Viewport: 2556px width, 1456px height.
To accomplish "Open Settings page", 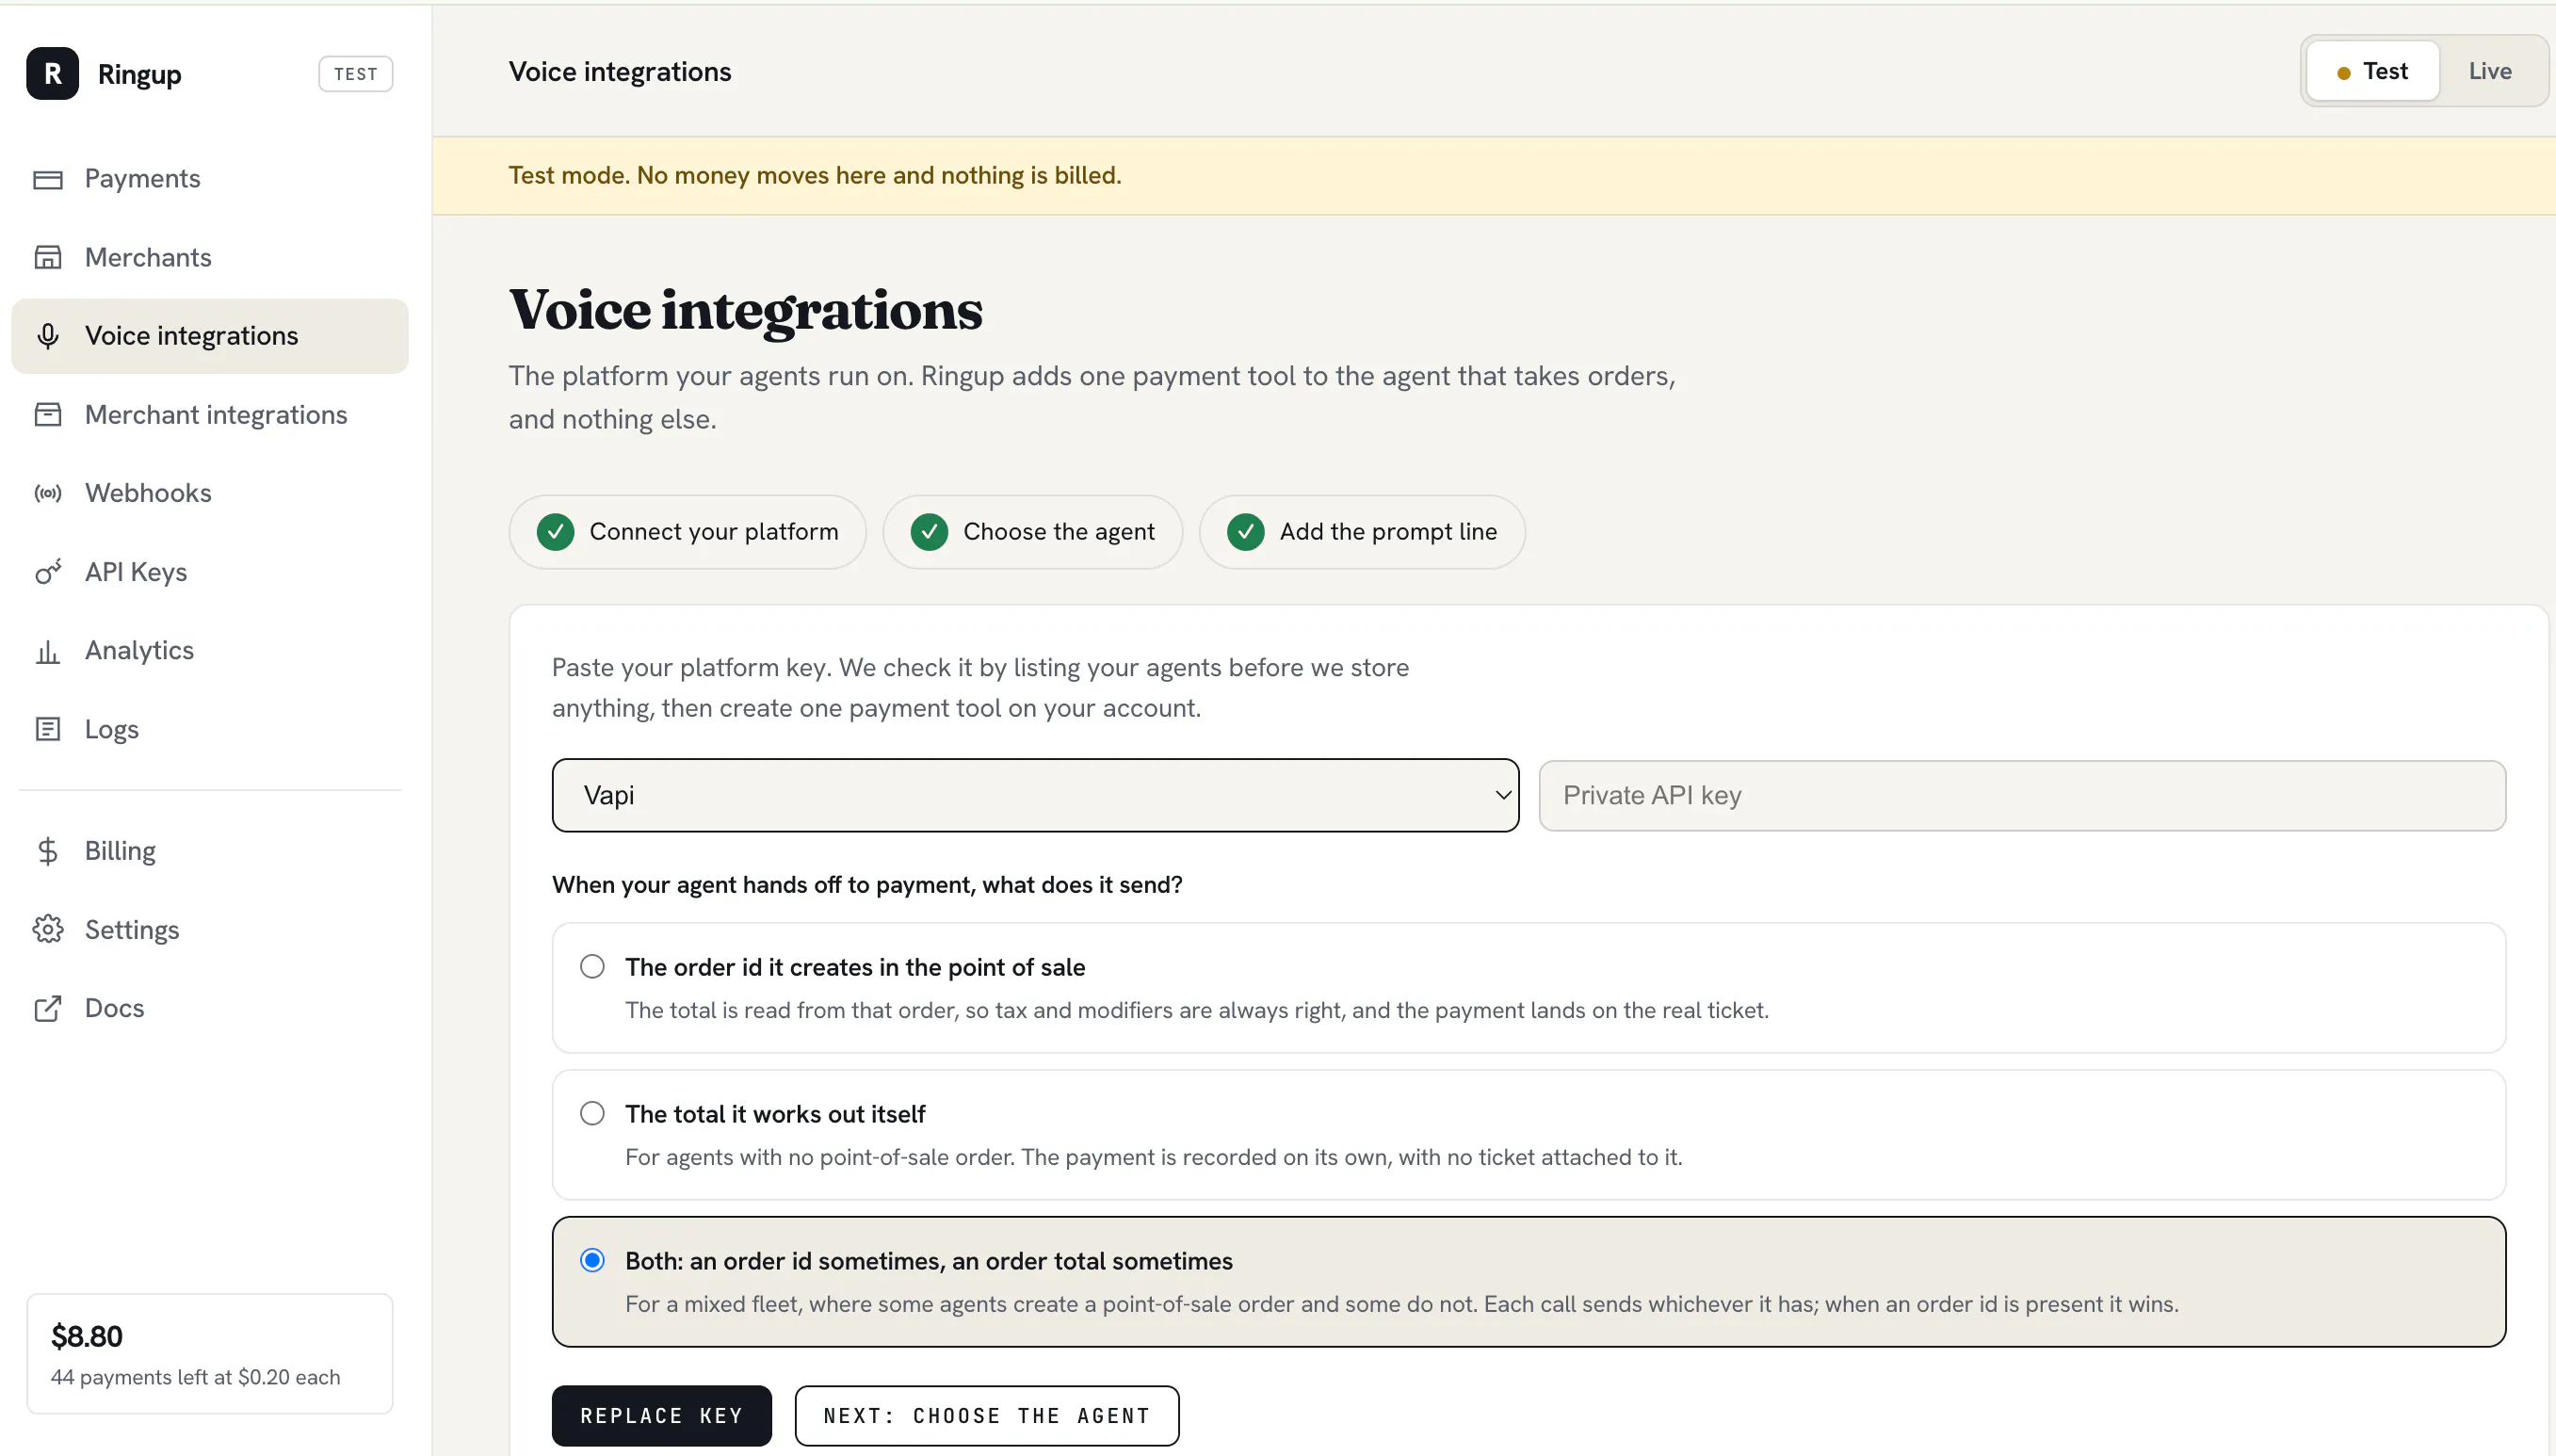I will (210, 929).
